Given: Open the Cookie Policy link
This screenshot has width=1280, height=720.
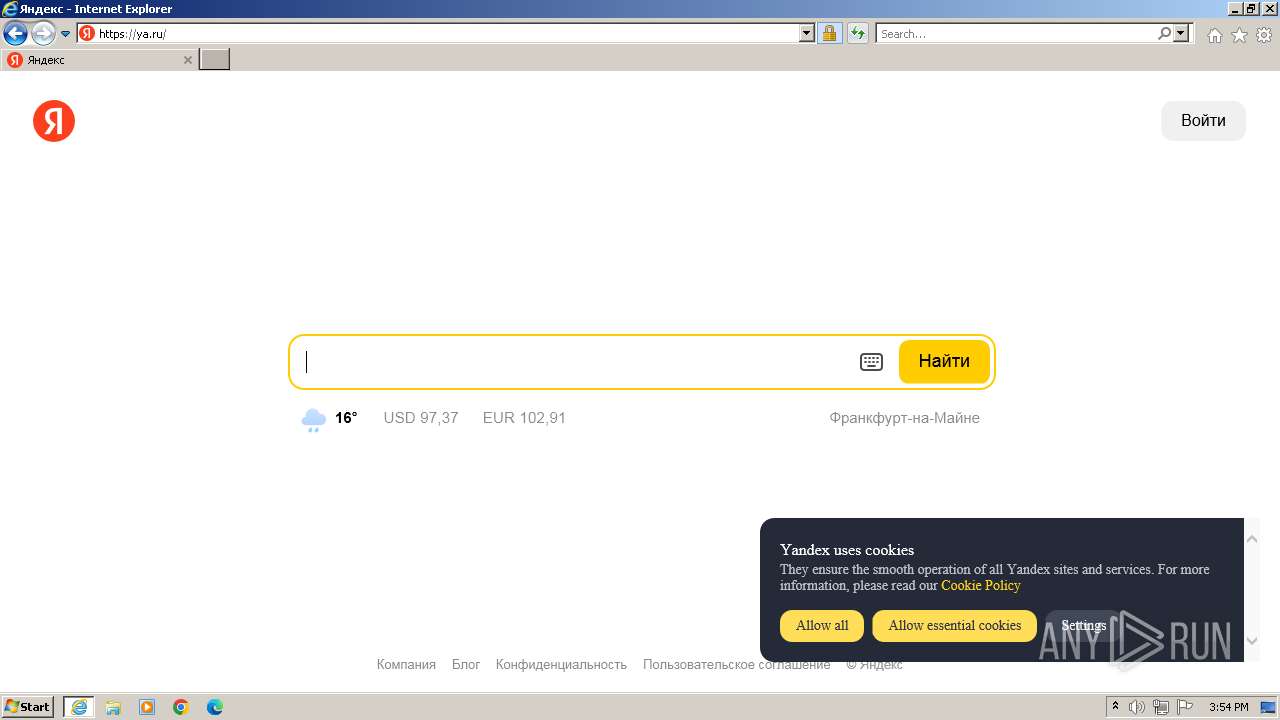Looking at the screenshot, I should (981, 586).
